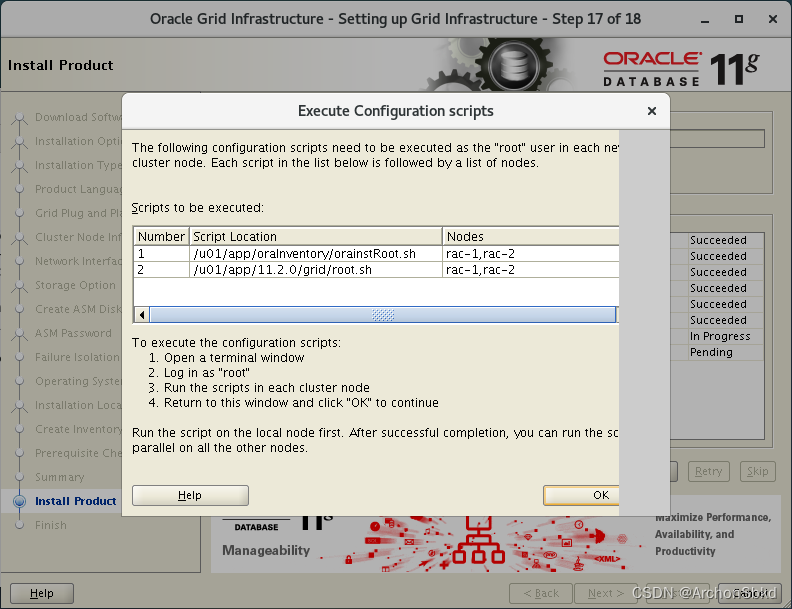Viewport: 792px width, 609px height.
Task: Close the Oracle Grid Infrastructure installer window
Action: pos(772,19)
